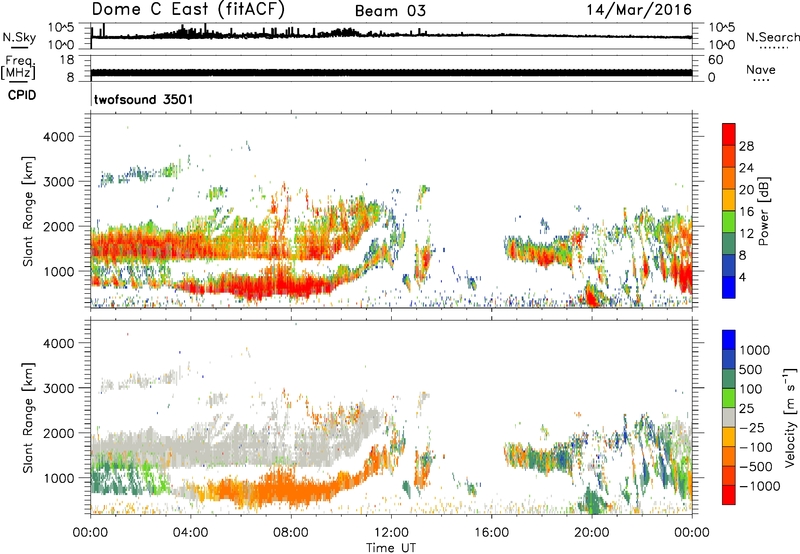Click the 'N.Sky' legend label
This screenshot has width=800, height=554.
coord(19,37)
